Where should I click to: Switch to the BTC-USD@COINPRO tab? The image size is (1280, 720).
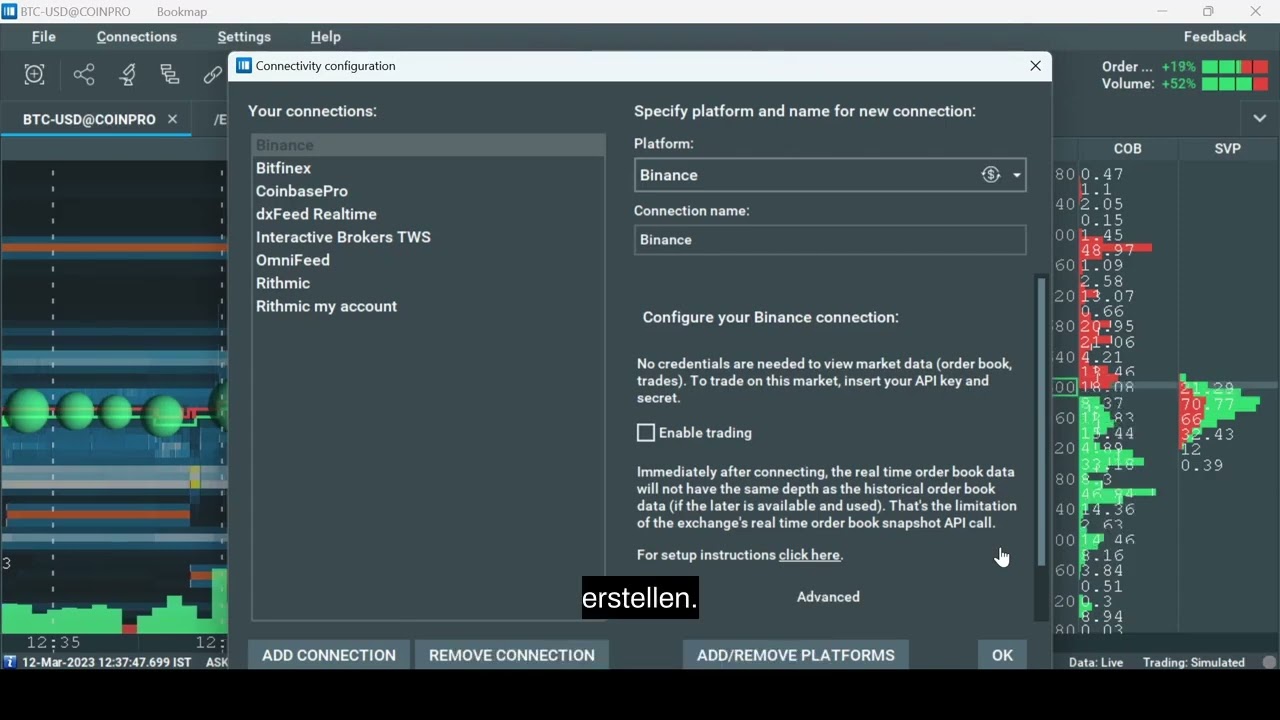point(89,119)
